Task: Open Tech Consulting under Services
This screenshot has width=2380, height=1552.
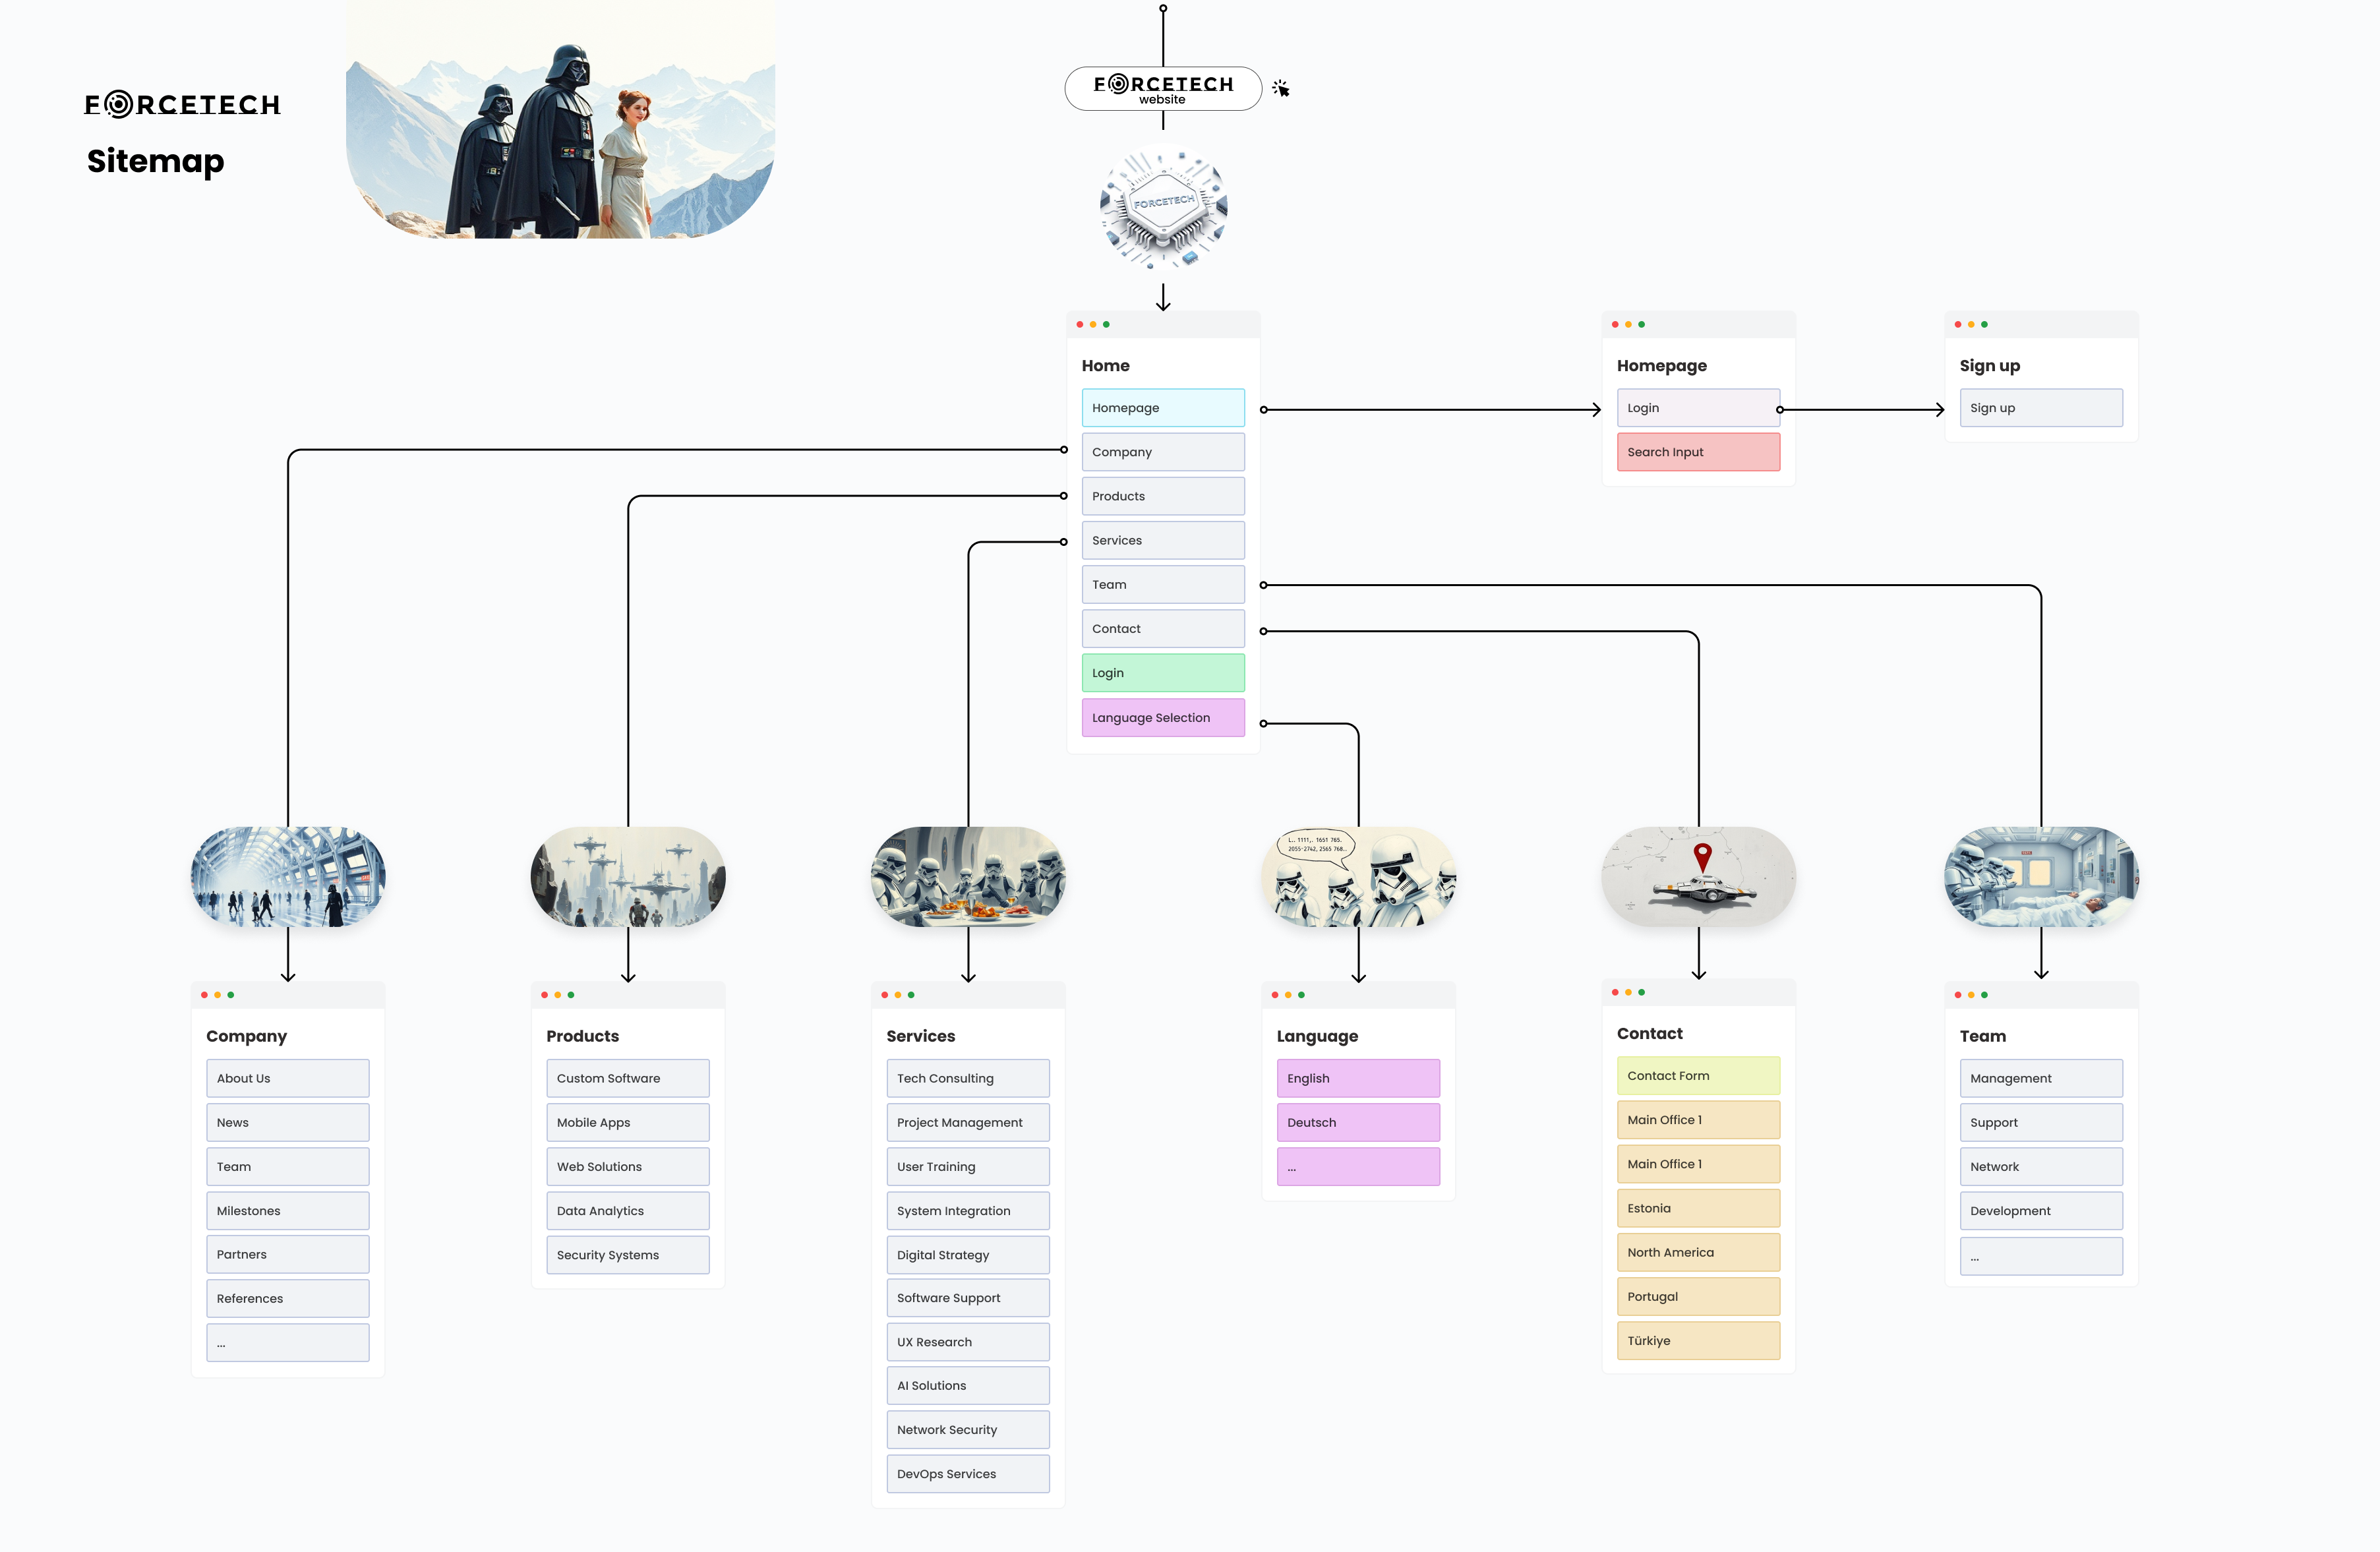Action: 967,1078
